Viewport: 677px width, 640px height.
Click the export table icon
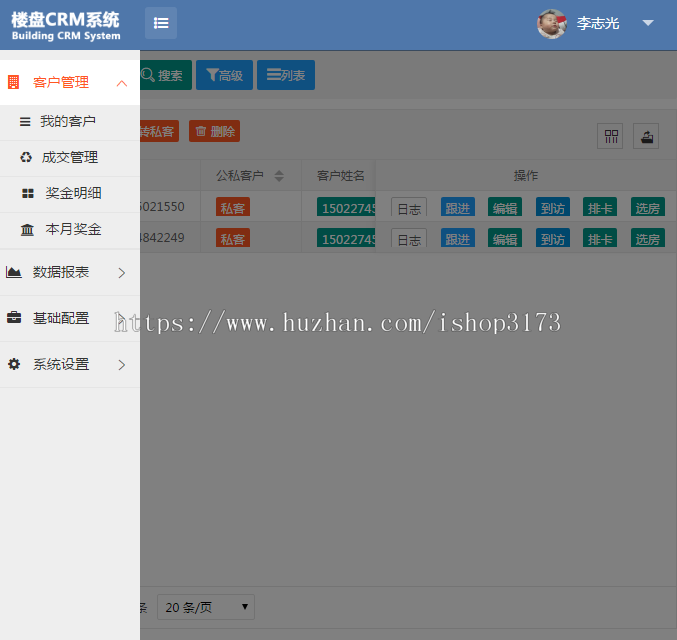(646, 137)
